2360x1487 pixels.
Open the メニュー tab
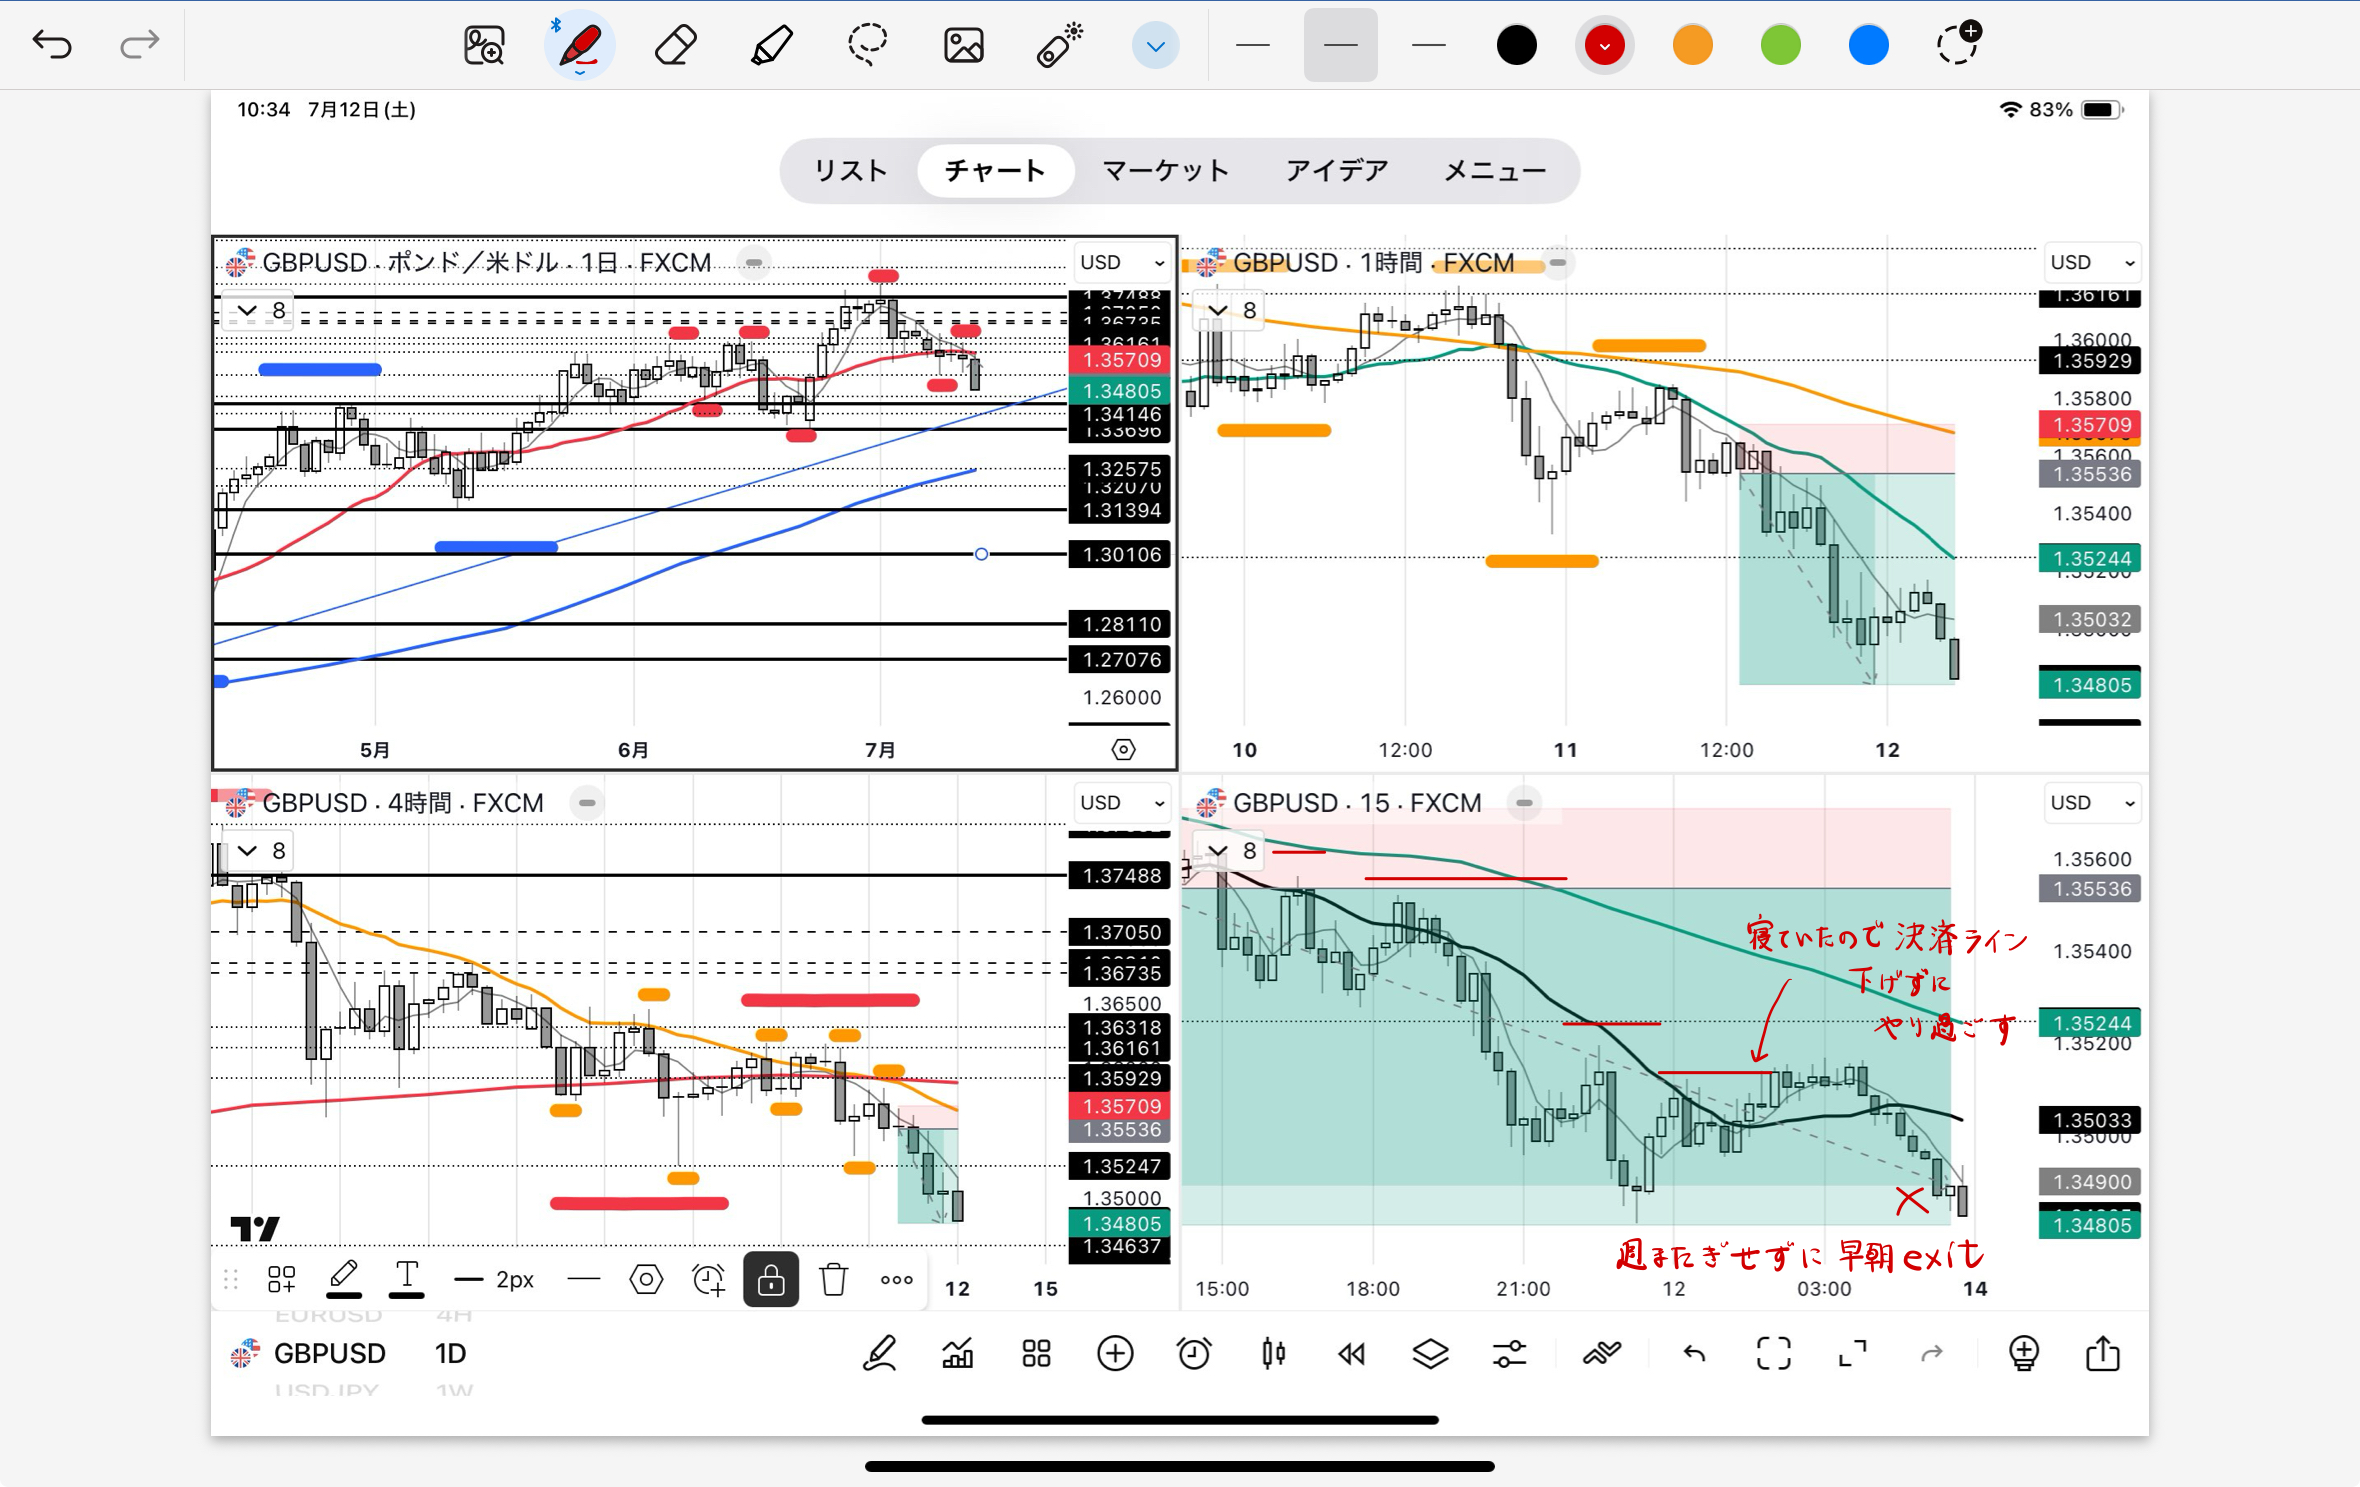tap(1495, 171)
